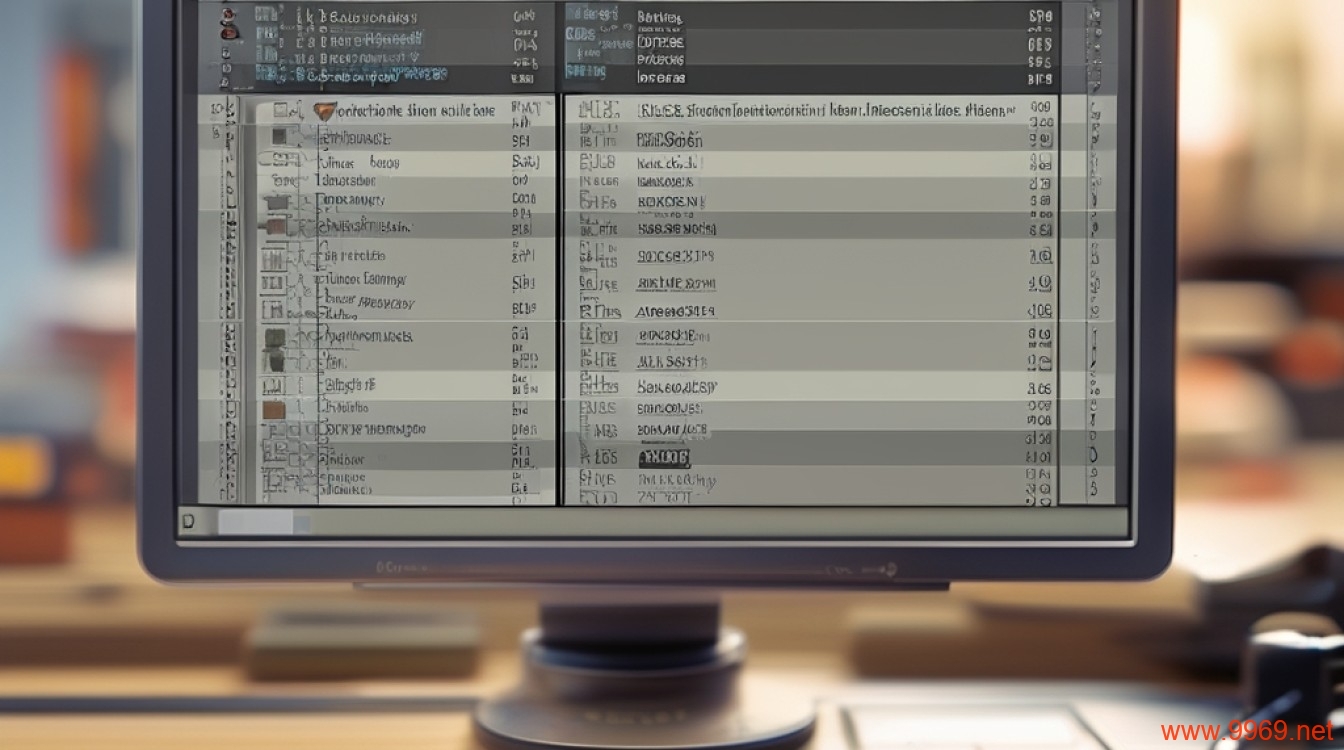Click the orange shield icon in left pane header
This screenshot has height=750, width=1344.
(x=324, y=111)
